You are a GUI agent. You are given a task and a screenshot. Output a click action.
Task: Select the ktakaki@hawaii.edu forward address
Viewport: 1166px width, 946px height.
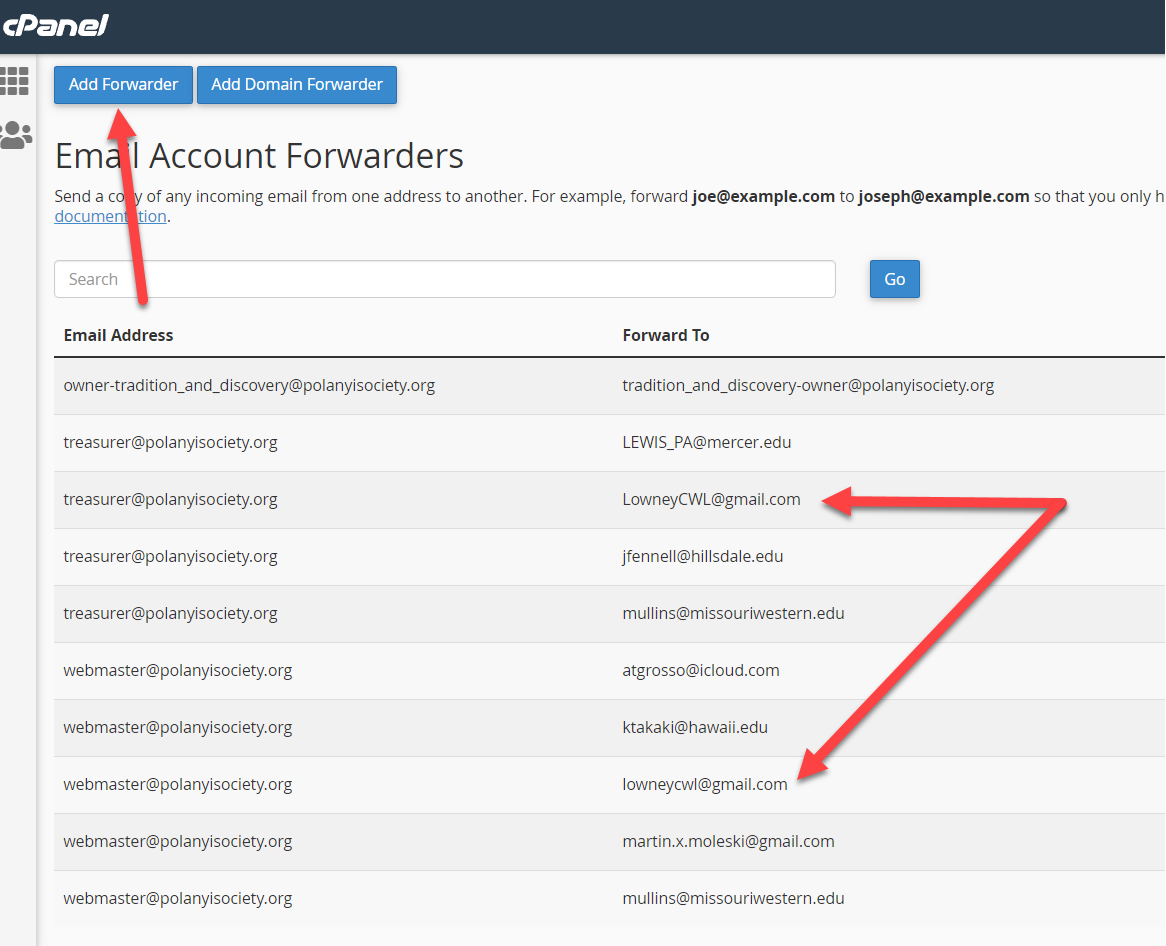tap(694, 727)
